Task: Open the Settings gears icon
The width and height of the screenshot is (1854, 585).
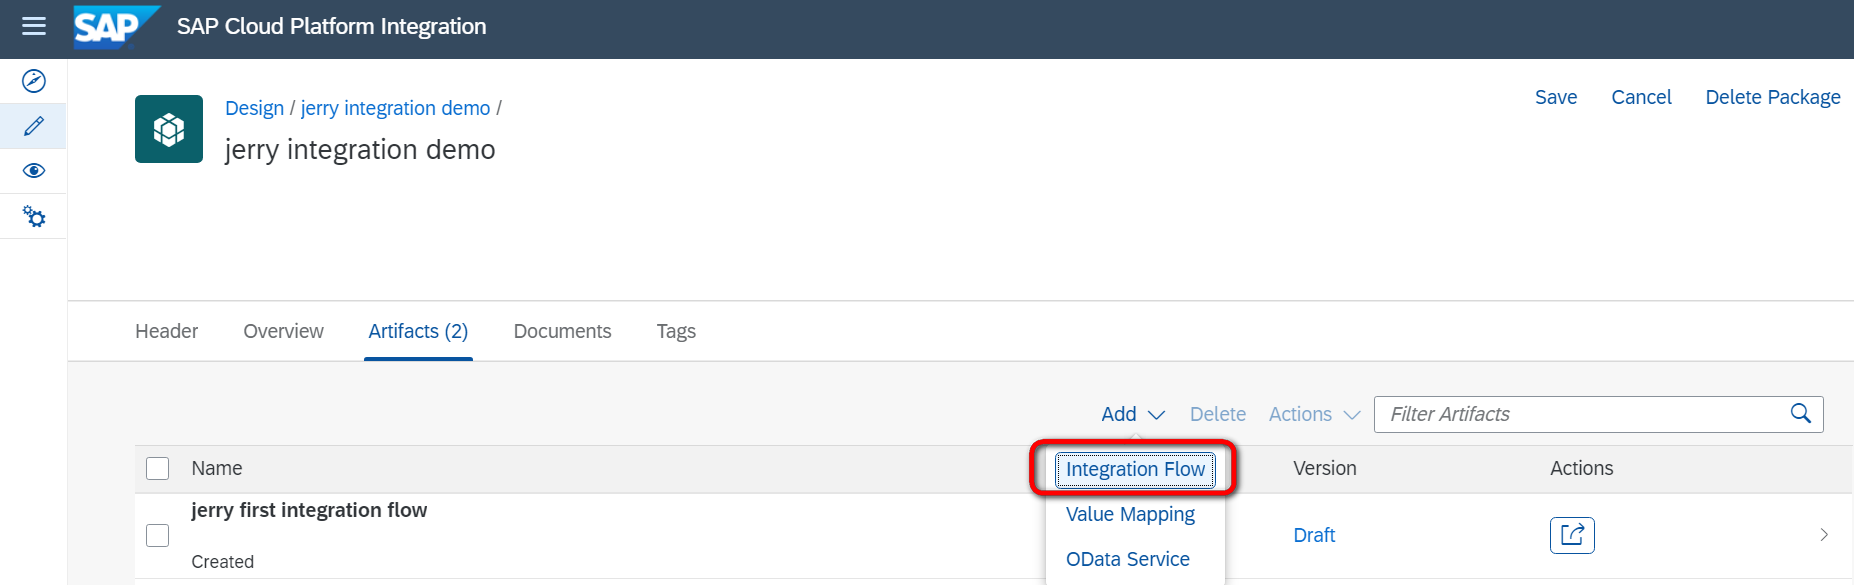Action: (x=34, y=216)
